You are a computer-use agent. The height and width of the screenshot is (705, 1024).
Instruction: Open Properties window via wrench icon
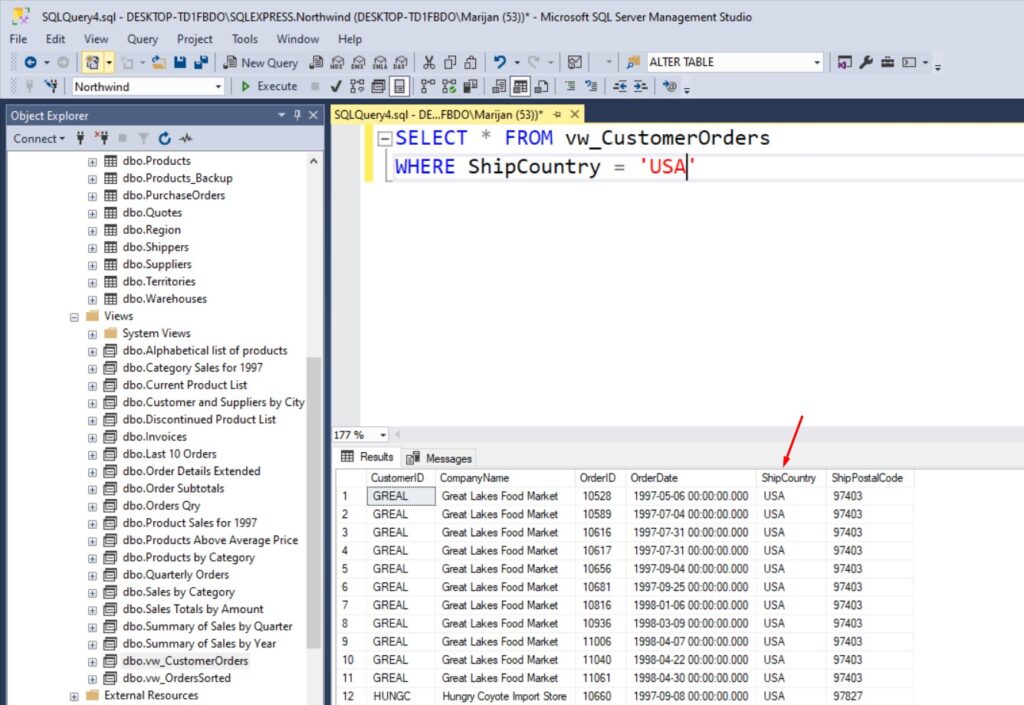(x=866, y=62)
